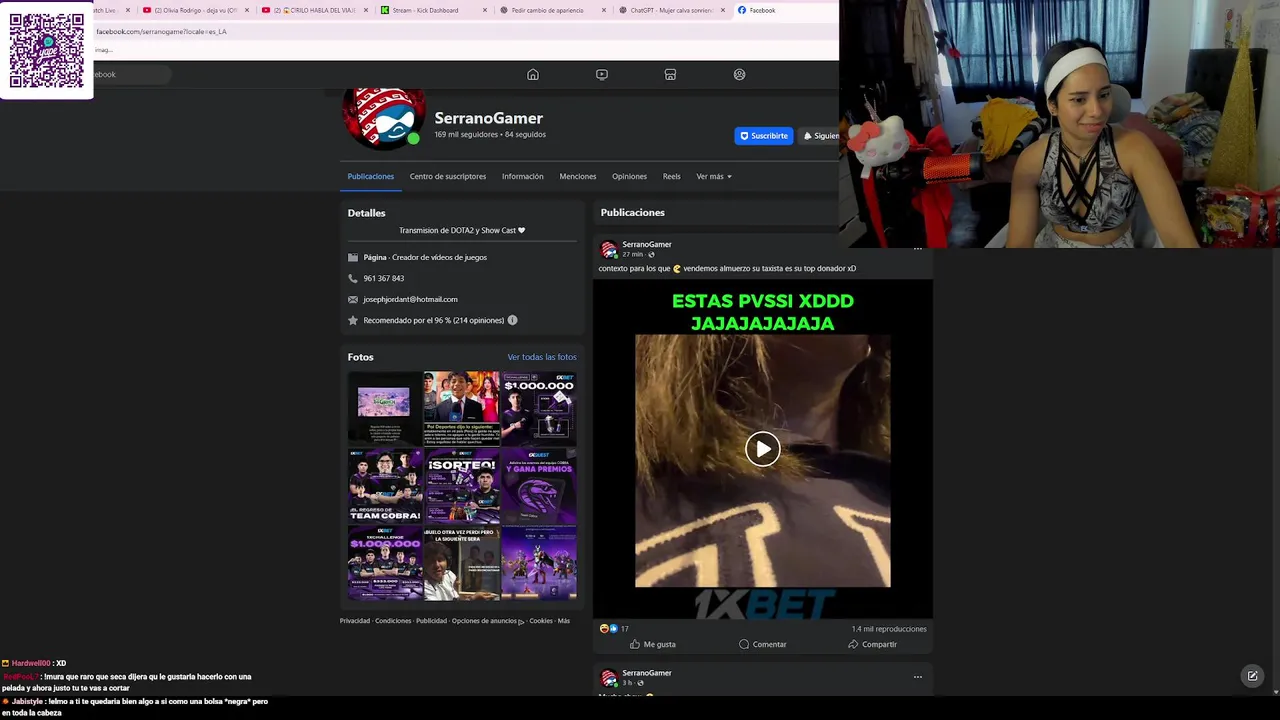Click the Suscribirte button
Screen dimensions: 1280x720
pos(764,136)
